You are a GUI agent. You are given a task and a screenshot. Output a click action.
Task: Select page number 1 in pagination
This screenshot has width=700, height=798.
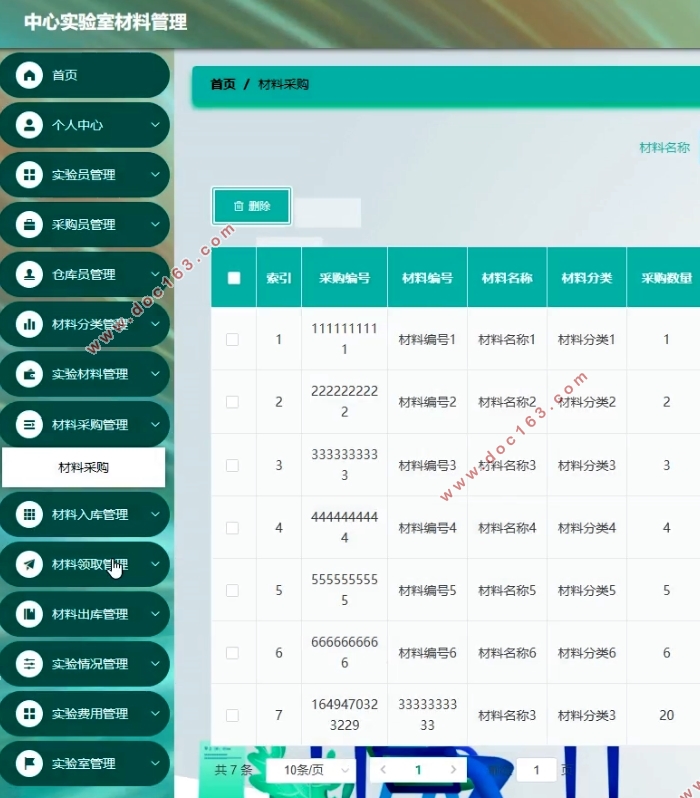(418, 770)
